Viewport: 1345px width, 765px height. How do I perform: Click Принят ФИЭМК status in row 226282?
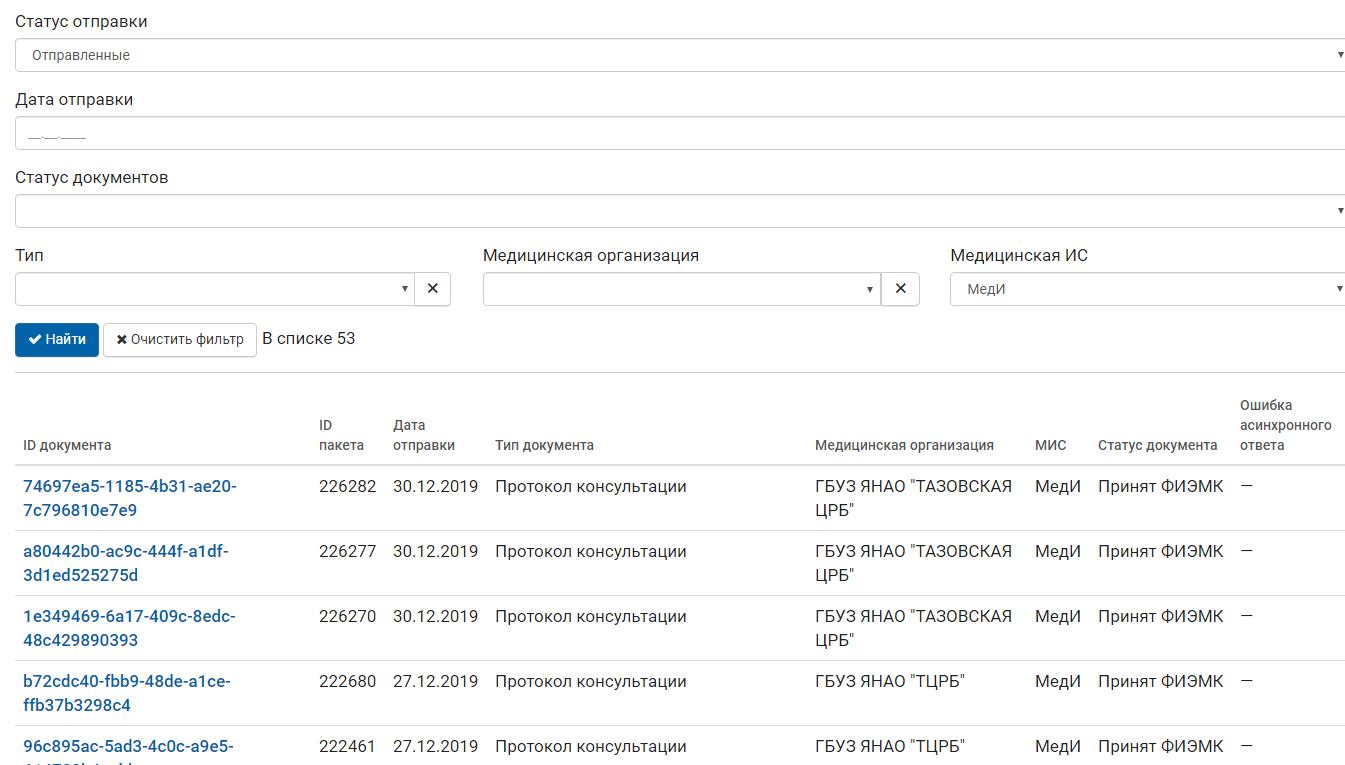(1160, 487)
